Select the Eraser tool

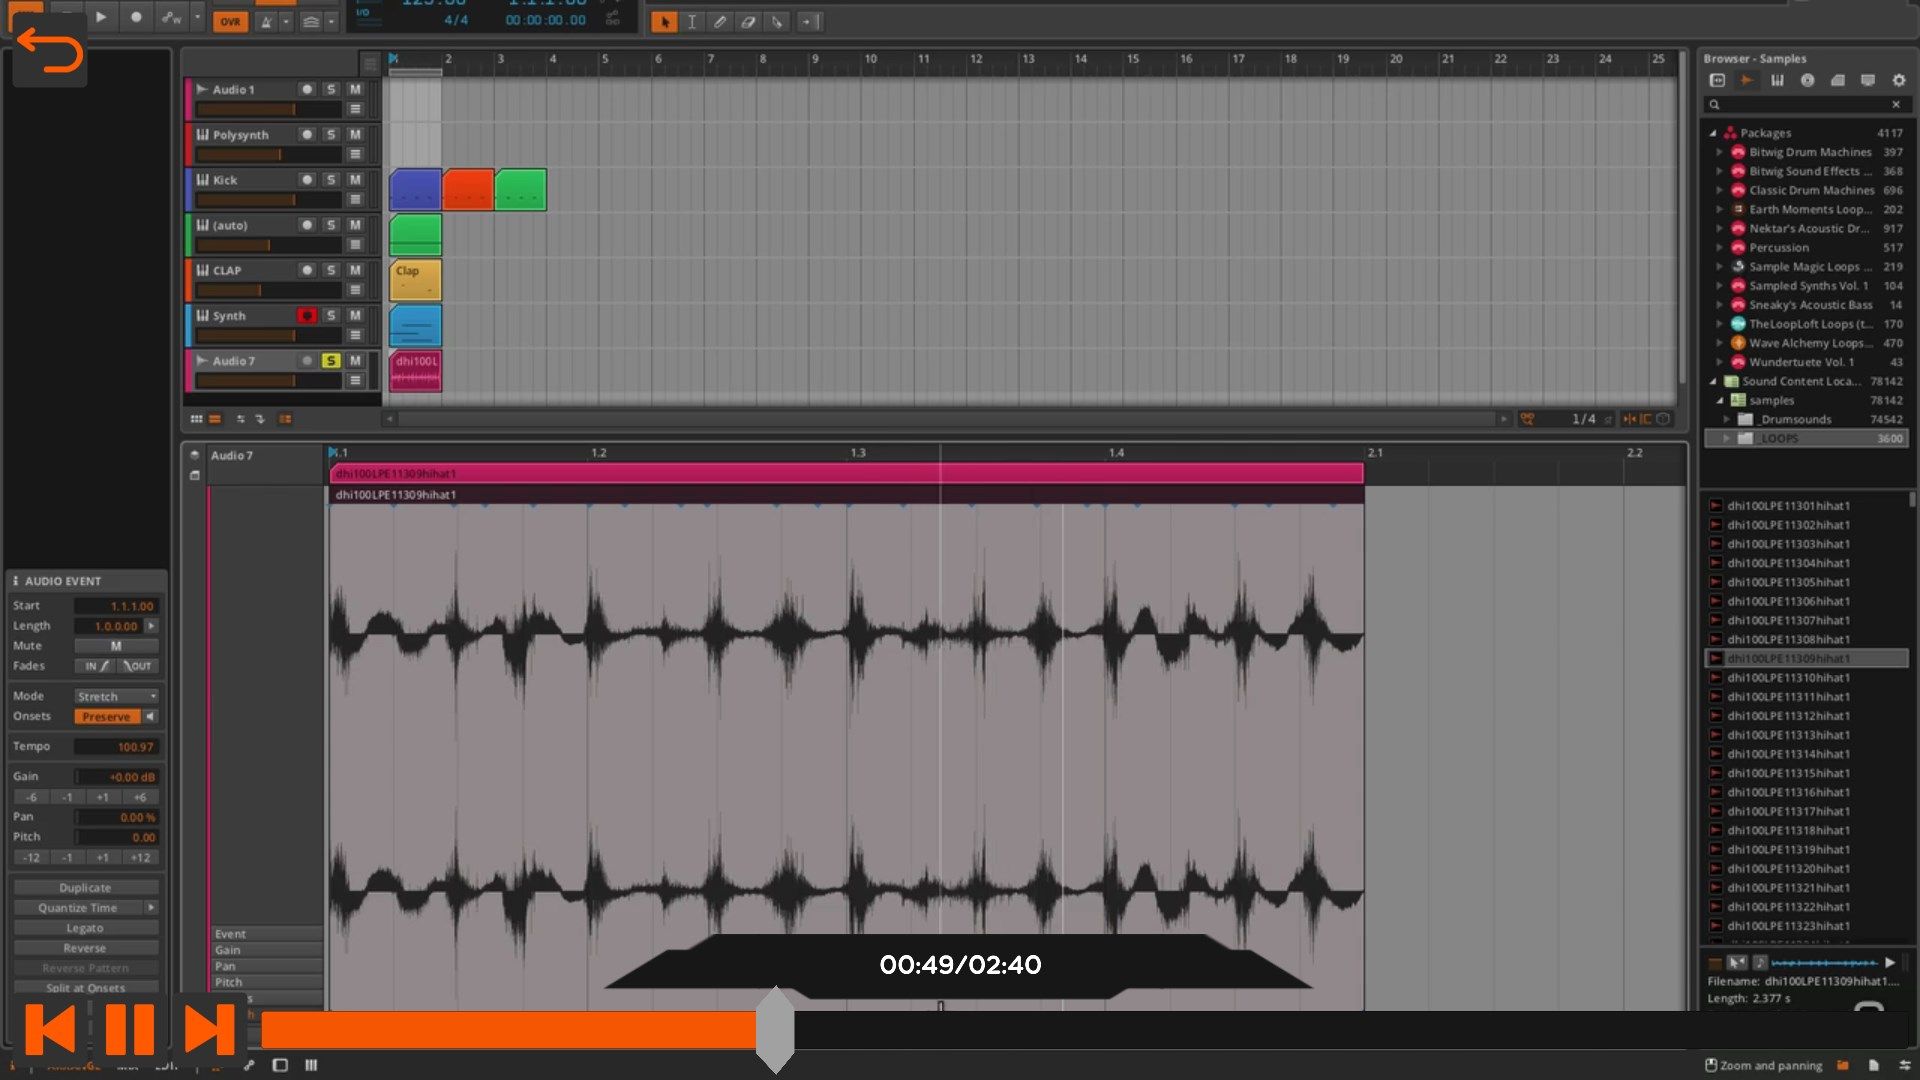coord(748,21)
